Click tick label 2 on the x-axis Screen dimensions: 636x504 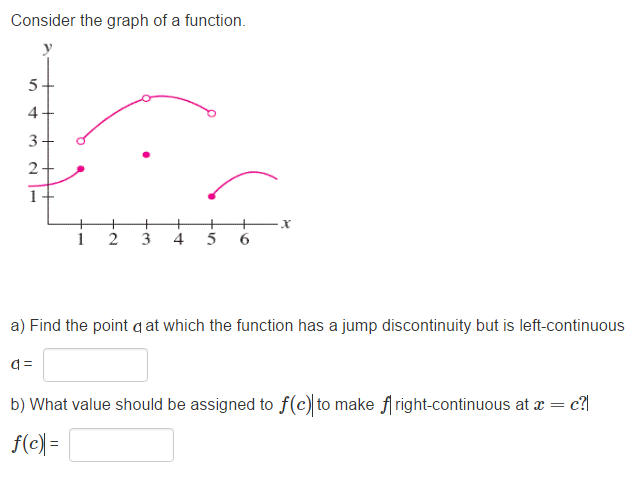(113, 240)
